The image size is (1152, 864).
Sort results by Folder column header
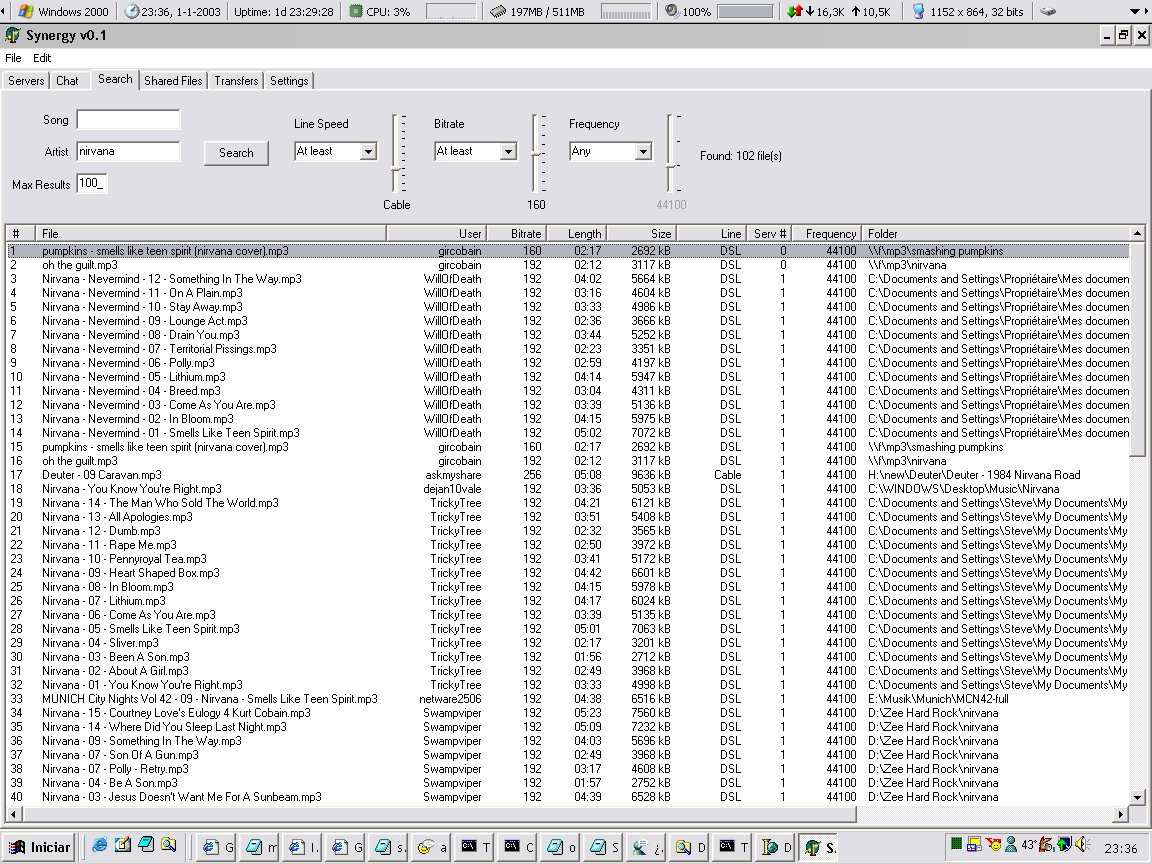pos(996,234)
